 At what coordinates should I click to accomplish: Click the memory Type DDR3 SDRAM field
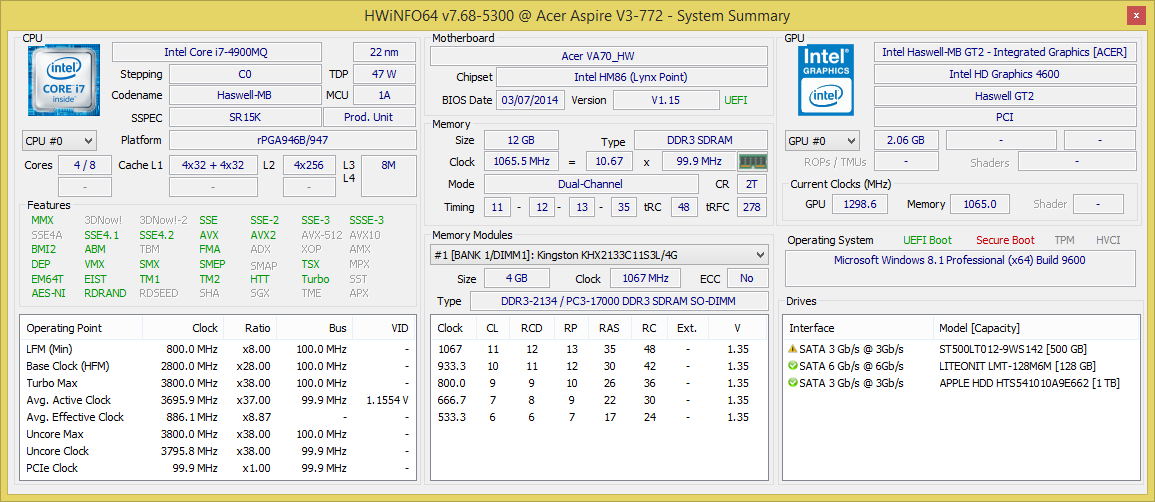click(x=701, y=140)
